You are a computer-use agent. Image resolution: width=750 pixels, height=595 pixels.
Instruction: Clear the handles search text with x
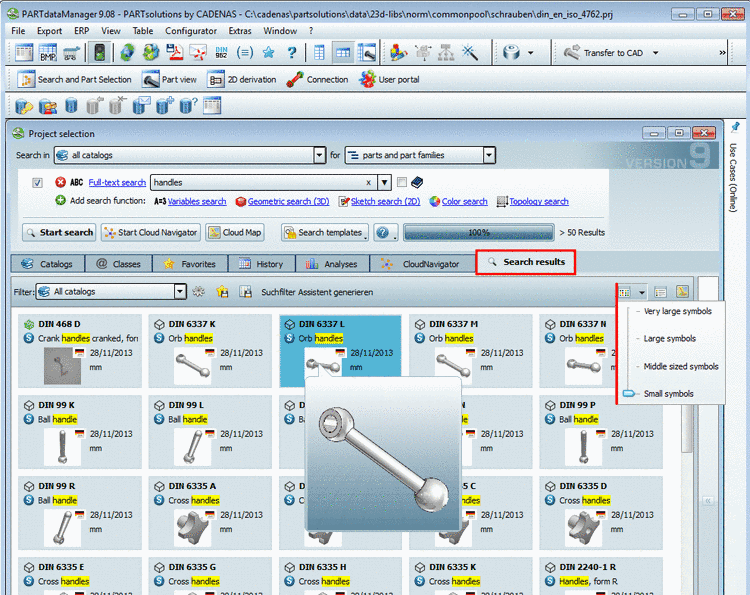tap(368, 182)
